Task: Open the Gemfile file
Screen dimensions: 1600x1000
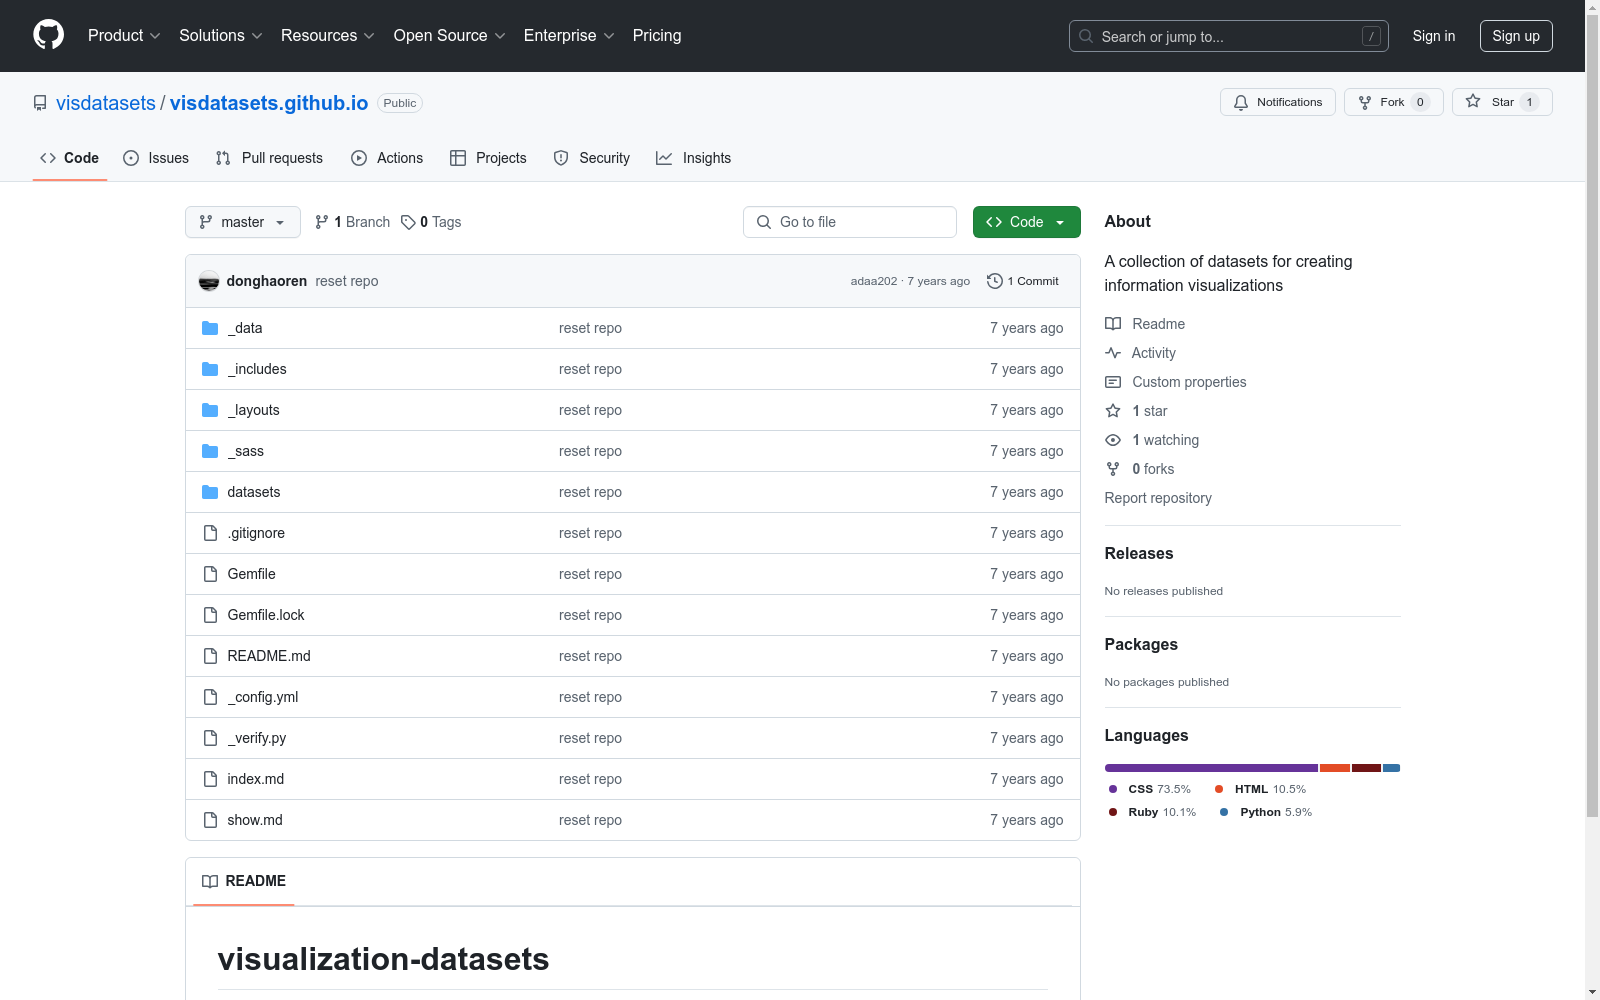Action: 252,574
